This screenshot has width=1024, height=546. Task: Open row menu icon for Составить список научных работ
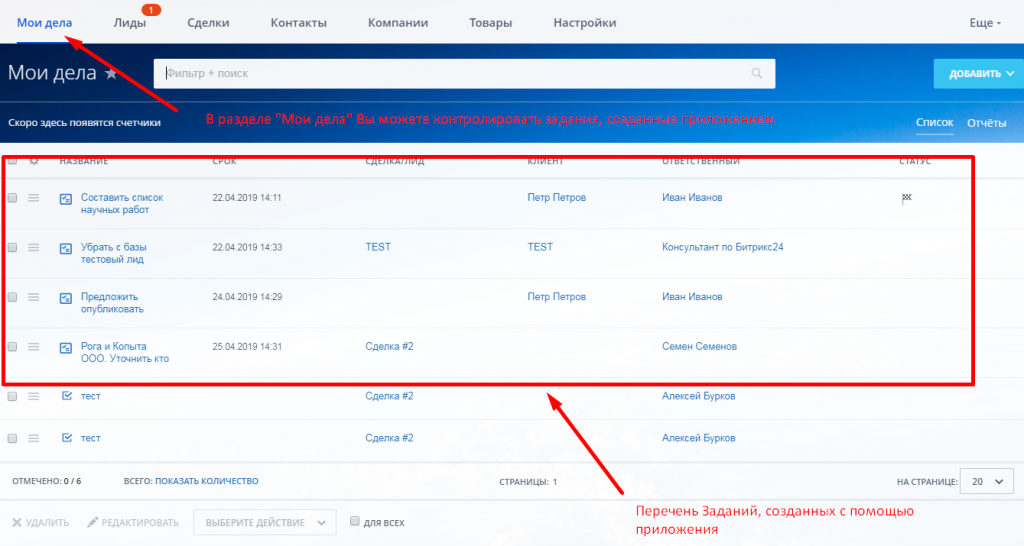33,198
